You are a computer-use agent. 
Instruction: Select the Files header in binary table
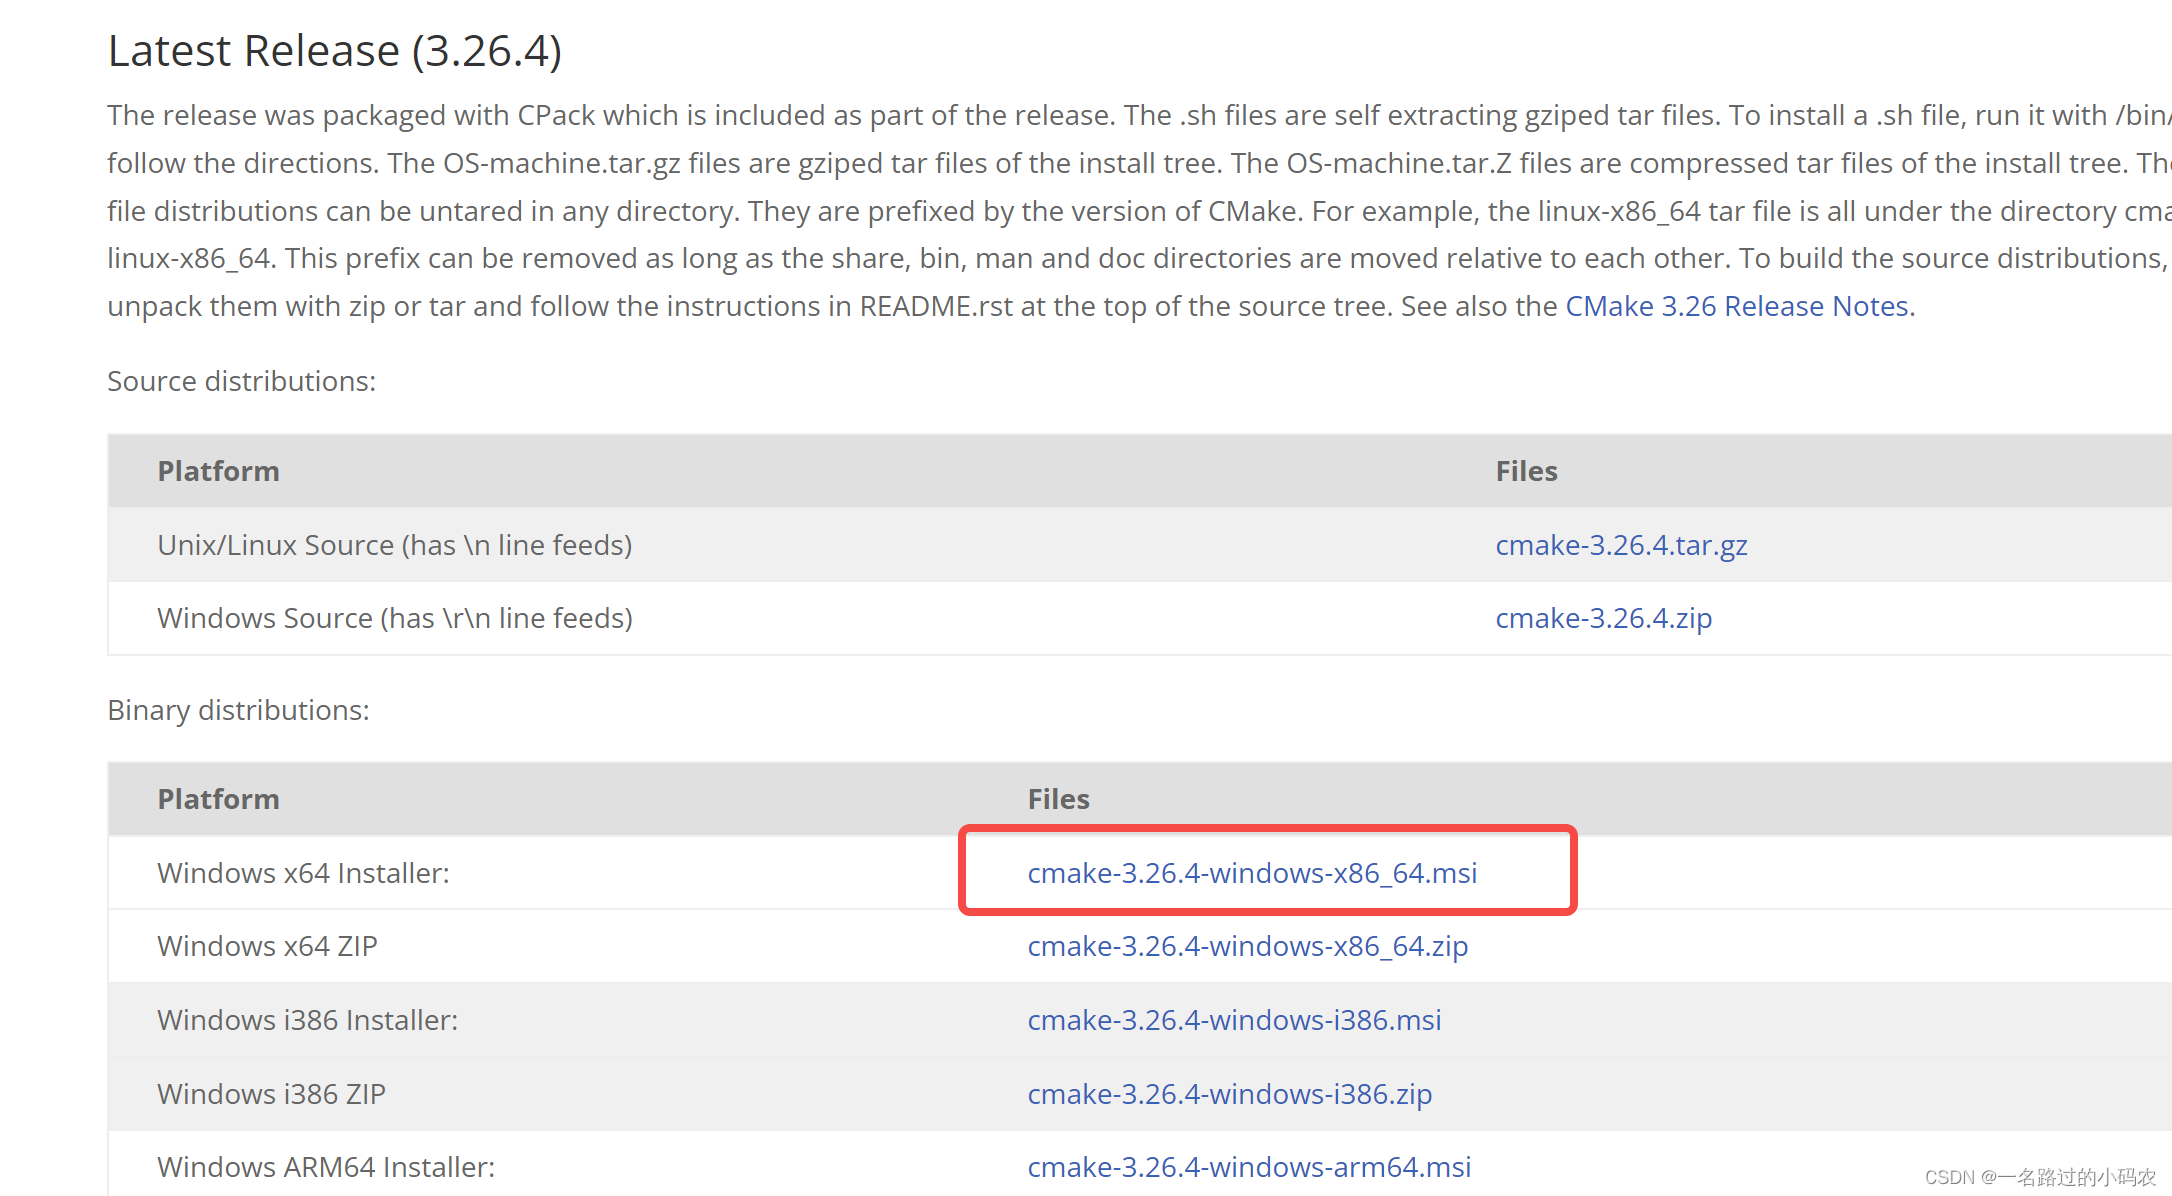[1058, 798]
